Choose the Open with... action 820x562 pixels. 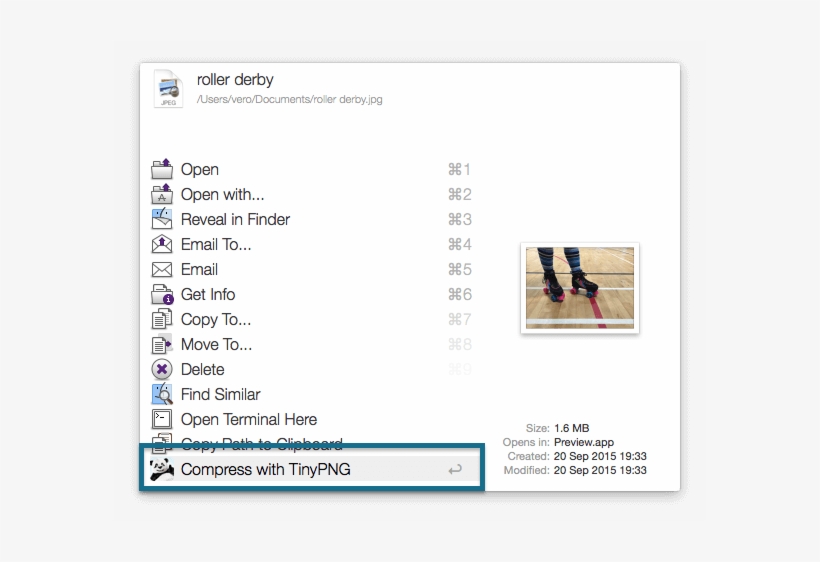coord(312,194)
